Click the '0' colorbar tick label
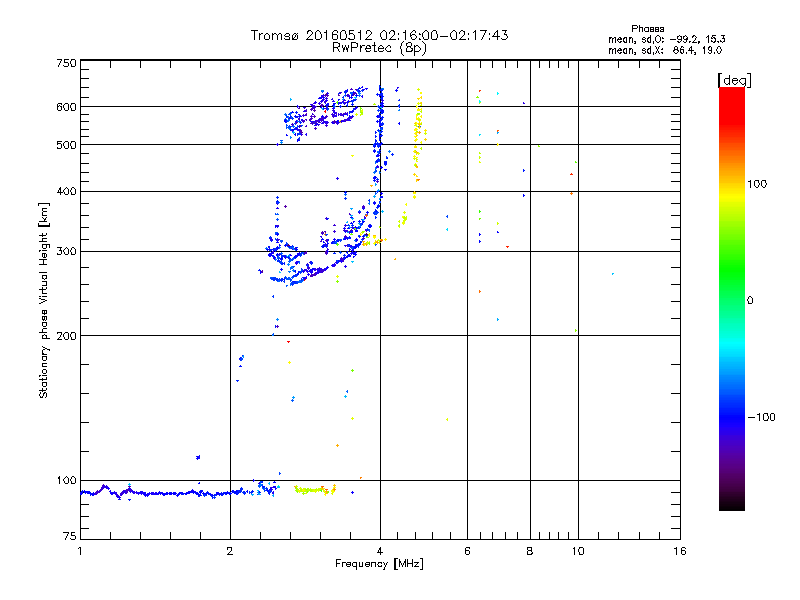The height and width of the screenshot is (600, 800). tap(749, 300)
